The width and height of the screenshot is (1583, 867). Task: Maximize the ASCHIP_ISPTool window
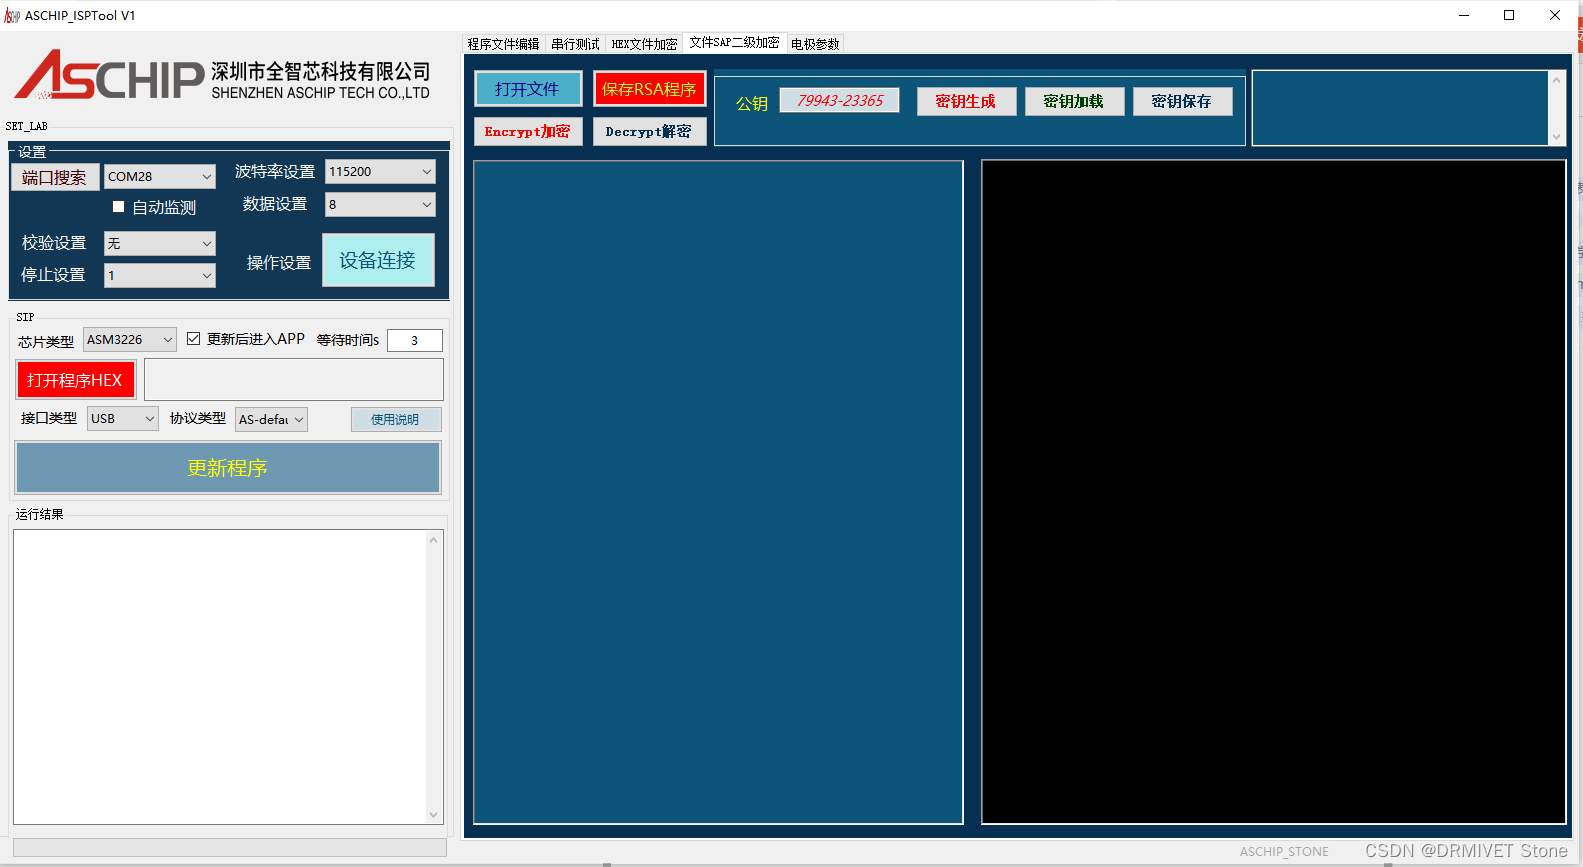[x=1509, y=15]
